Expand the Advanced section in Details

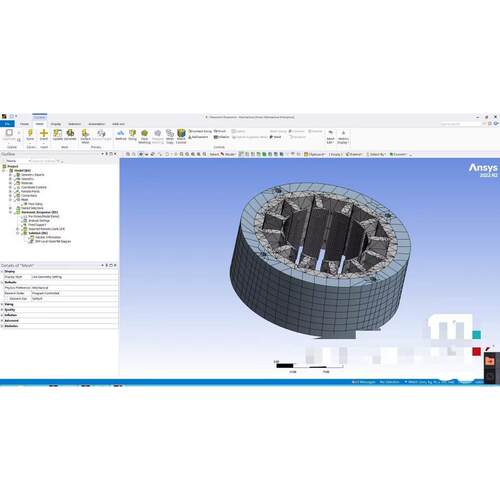[x=3, y=320]
